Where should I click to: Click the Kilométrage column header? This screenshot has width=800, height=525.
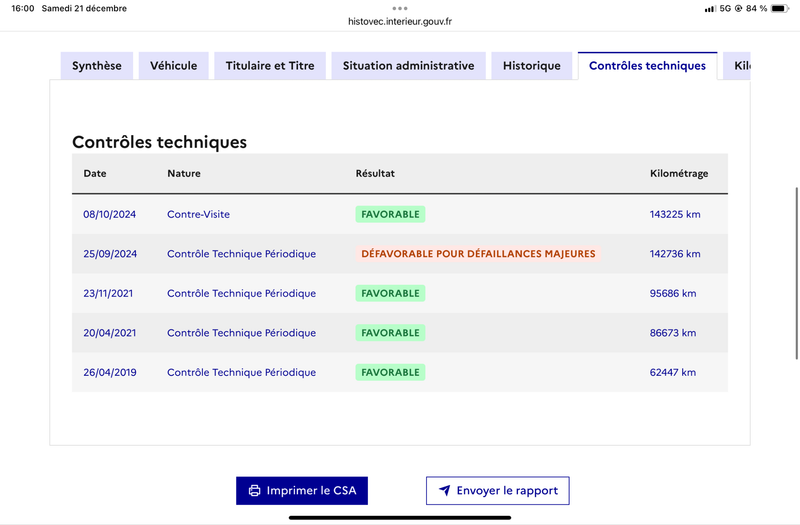(679, 173)
